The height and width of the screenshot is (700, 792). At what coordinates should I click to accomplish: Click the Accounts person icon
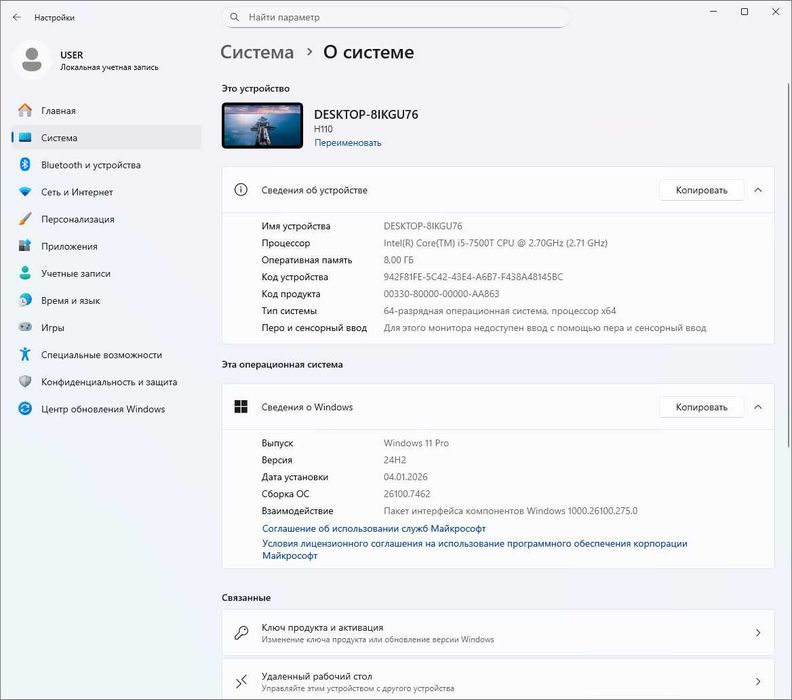[x=25, y=273]
